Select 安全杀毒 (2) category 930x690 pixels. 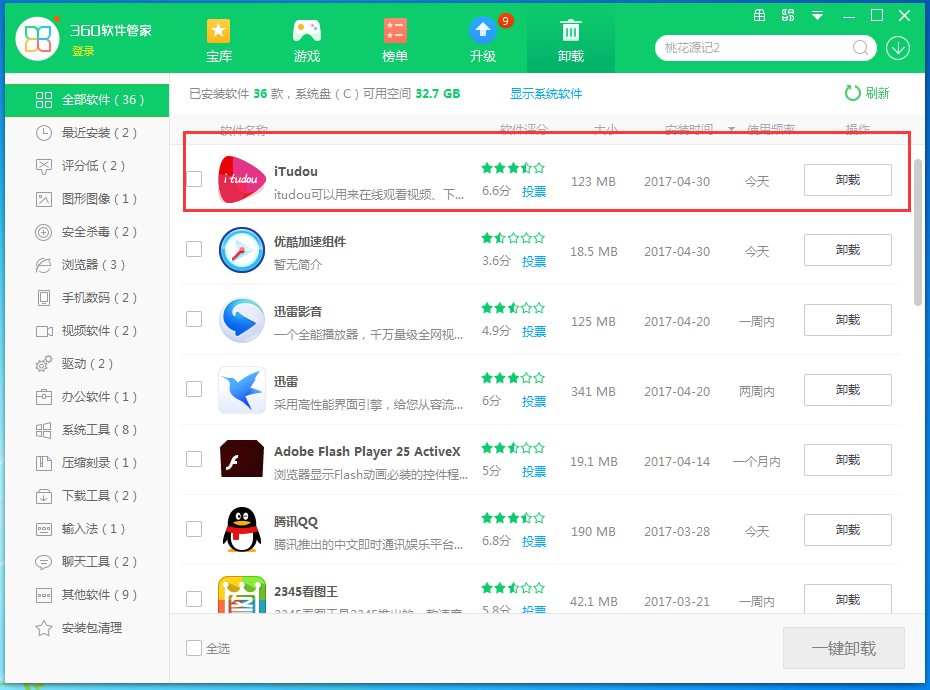click(x=87, y=232)
